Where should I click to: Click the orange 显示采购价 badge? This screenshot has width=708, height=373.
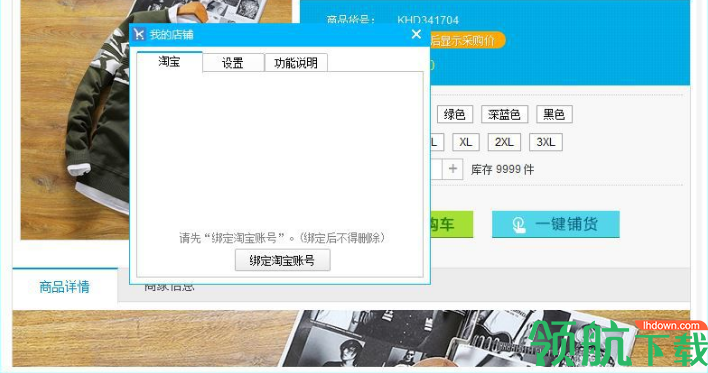tap(467, 41)
